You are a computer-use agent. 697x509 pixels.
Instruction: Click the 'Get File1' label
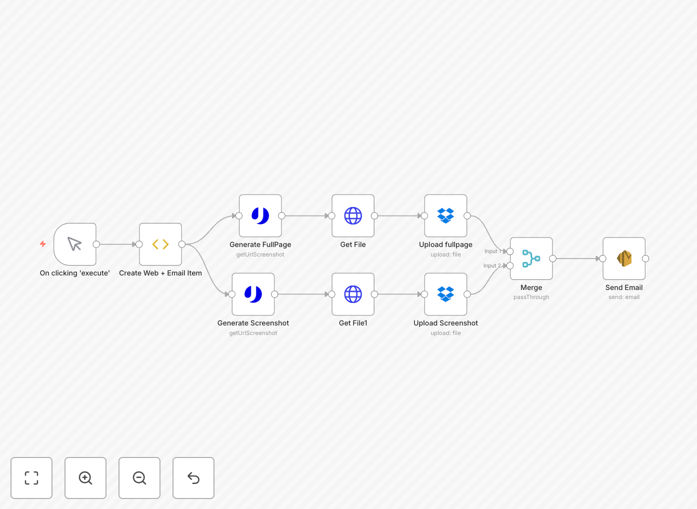click(353, 323)
